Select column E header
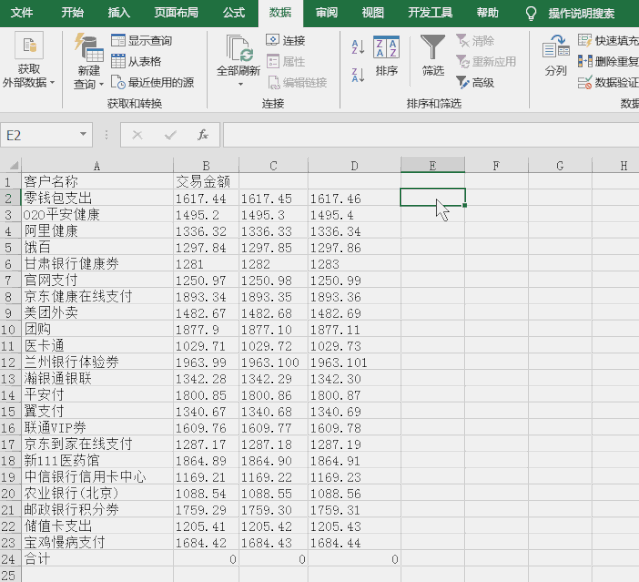Viewport: 639px width, 582px height. point(433,165)
